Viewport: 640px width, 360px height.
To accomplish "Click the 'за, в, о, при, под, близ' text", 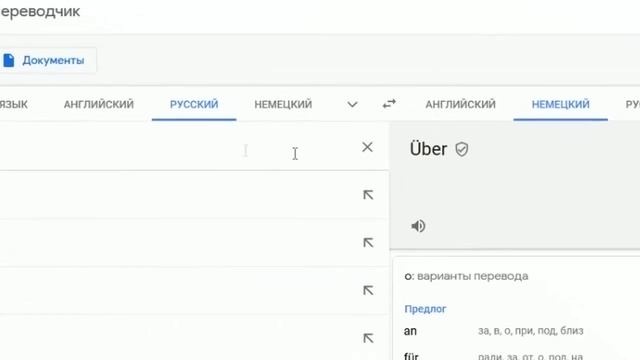I will 531,331.
